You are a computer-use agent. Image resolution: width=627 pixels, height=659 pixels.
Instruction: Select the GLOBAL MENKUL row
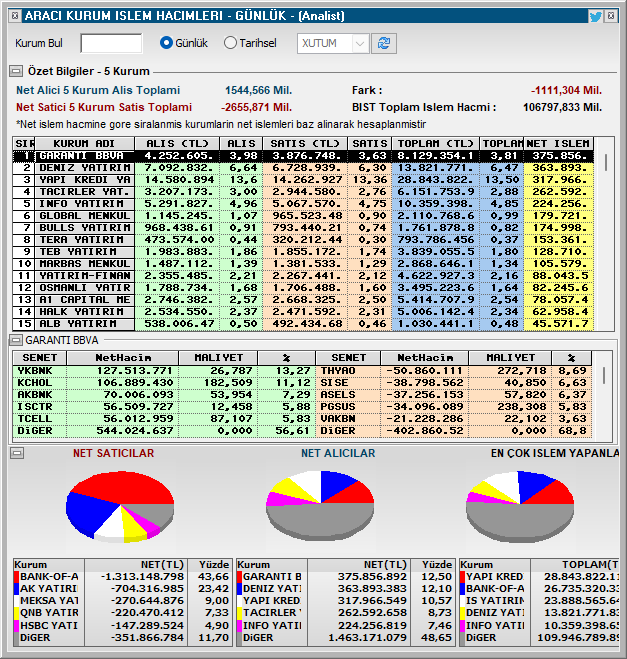[x=303, y=216]
